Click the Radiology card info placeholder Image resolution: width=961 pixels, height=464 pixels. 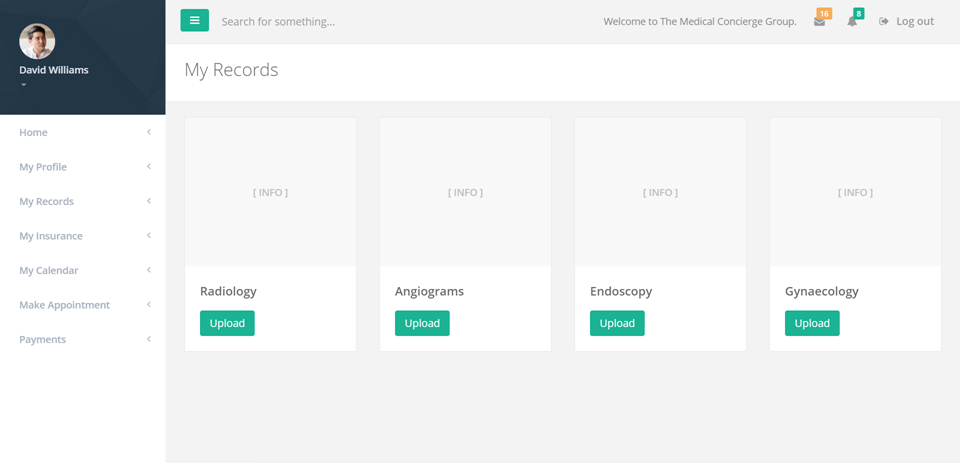point(270,192)
